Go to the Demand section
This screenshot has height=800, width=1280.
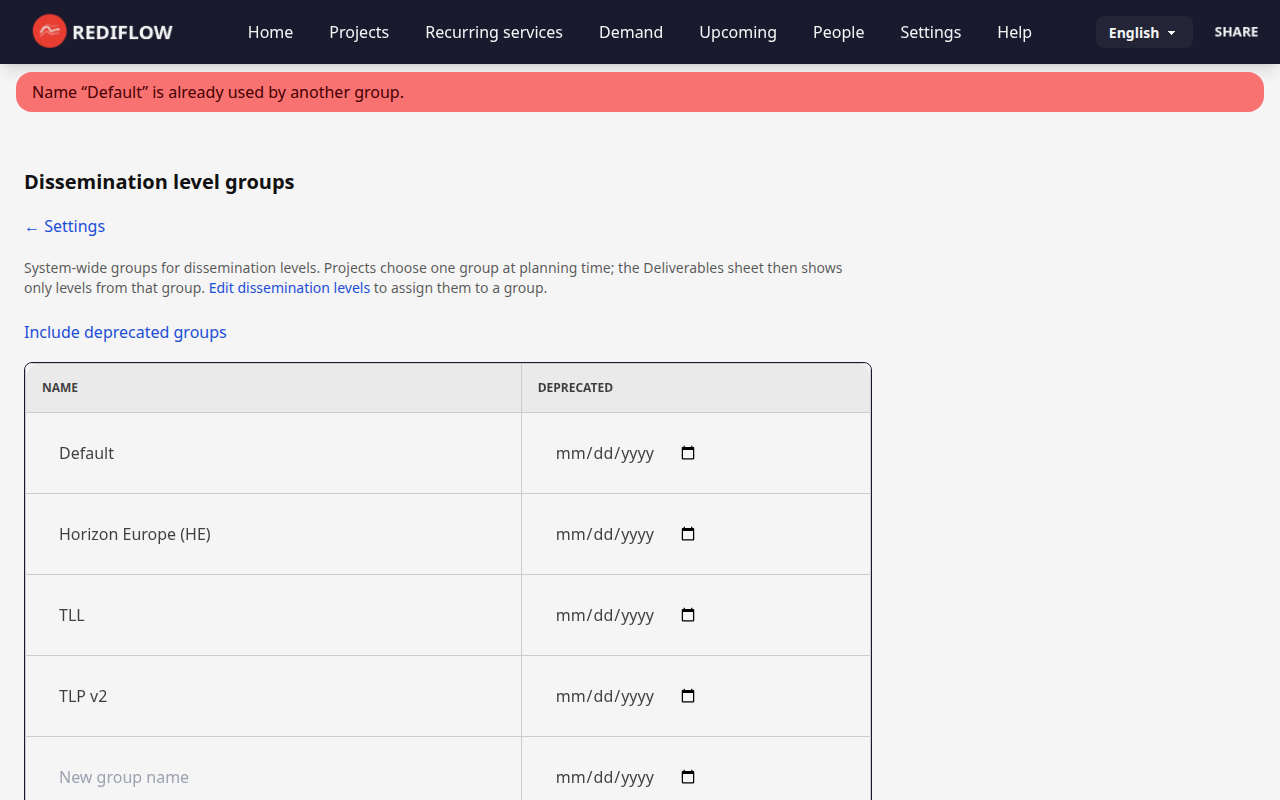[x=630, y=32]
